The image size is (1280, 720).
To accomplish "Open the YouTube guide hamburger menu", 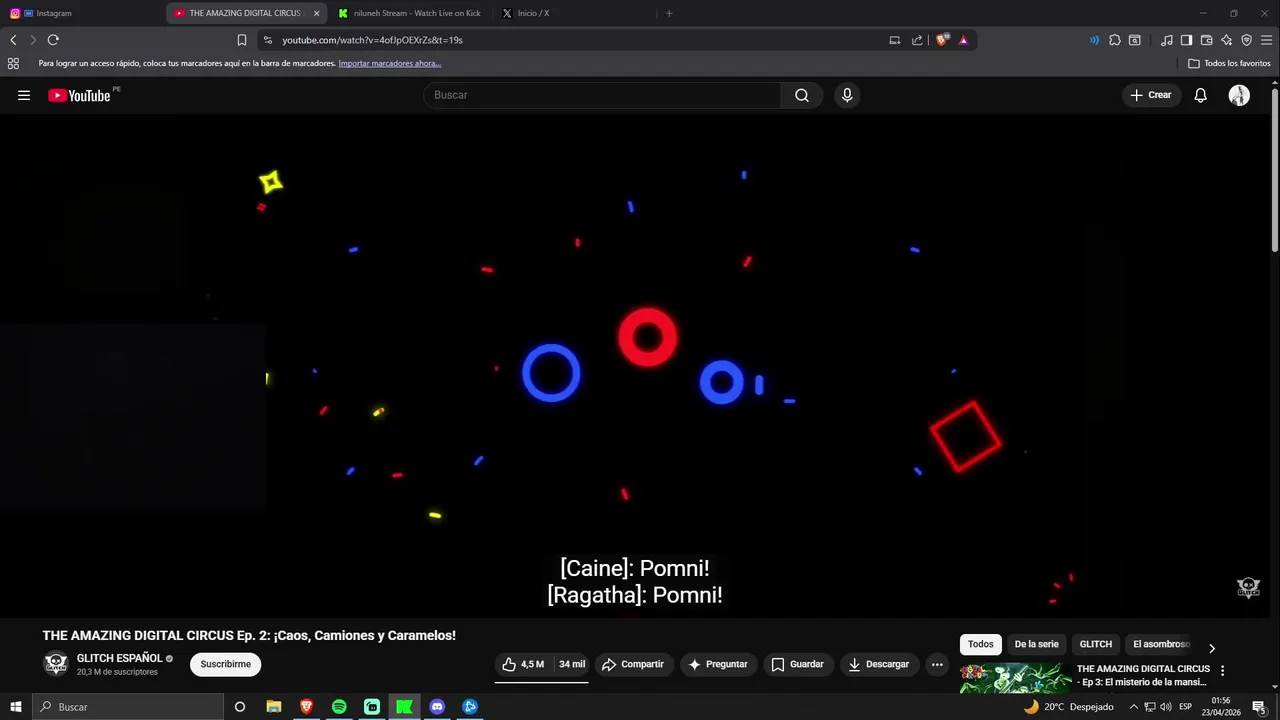I will tap(24, 95).
